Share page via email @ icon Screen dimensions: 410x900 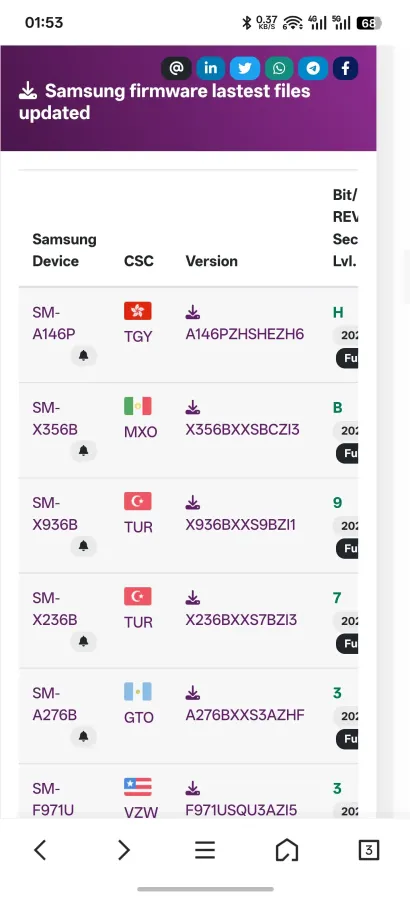point(176,68)
